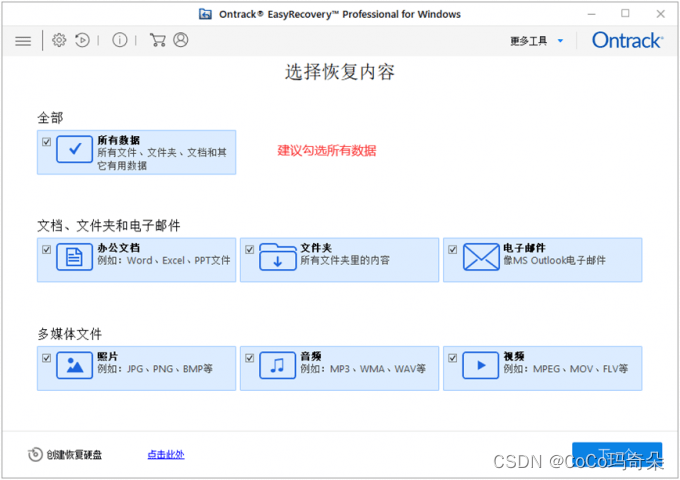Toggle the 文件夹 checkbox
This screenshot has width=680, height=480.
pos(250,249)
